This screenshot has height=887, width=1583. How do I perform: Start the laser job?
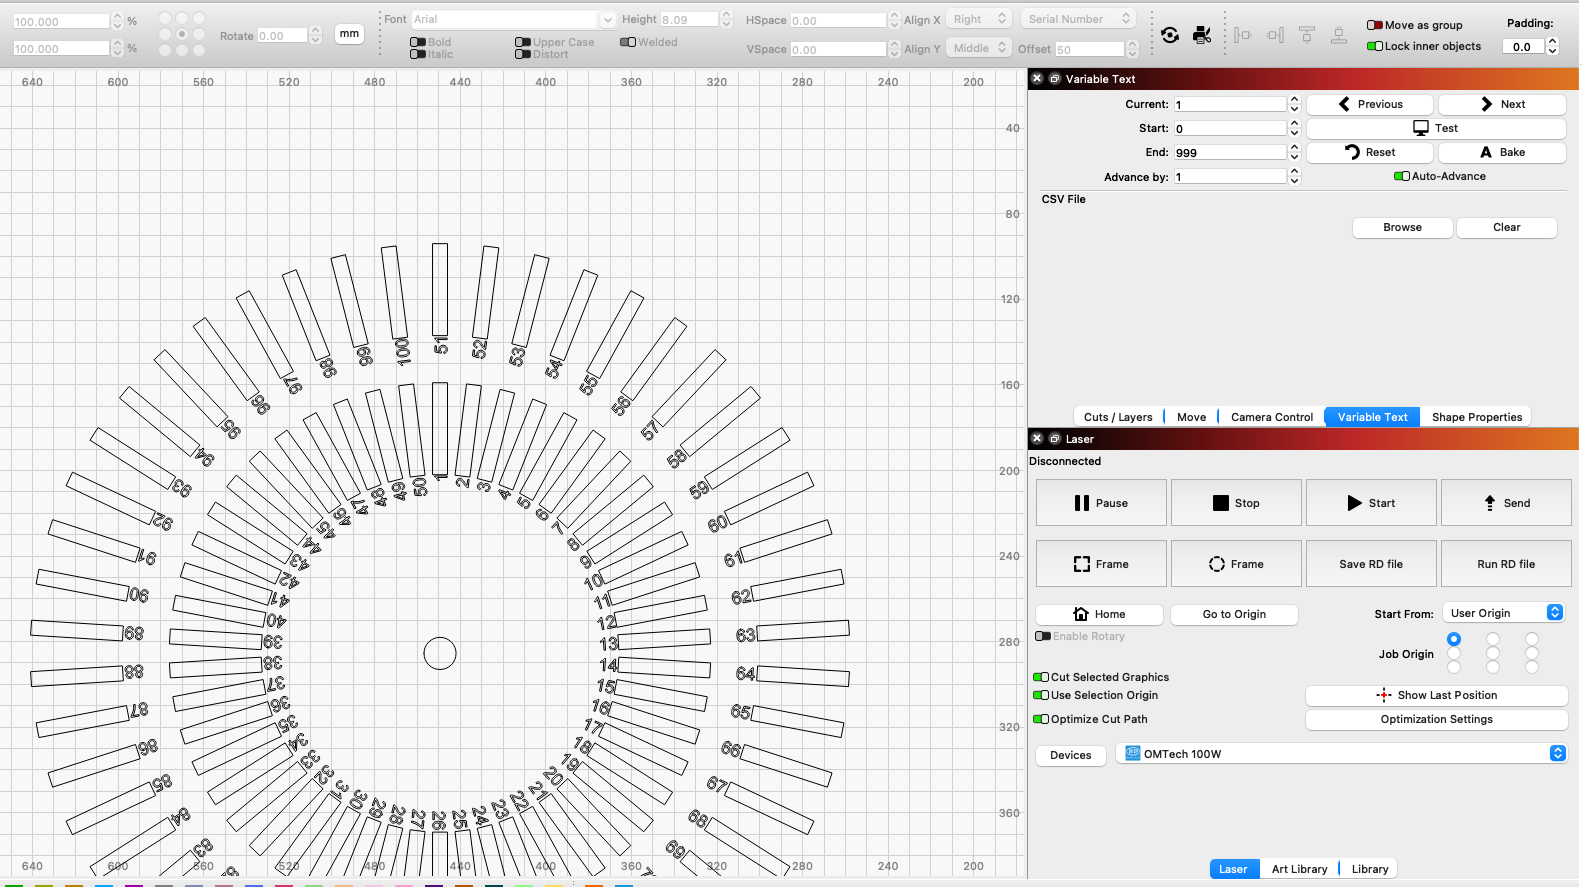click(x=1370, y=503)
